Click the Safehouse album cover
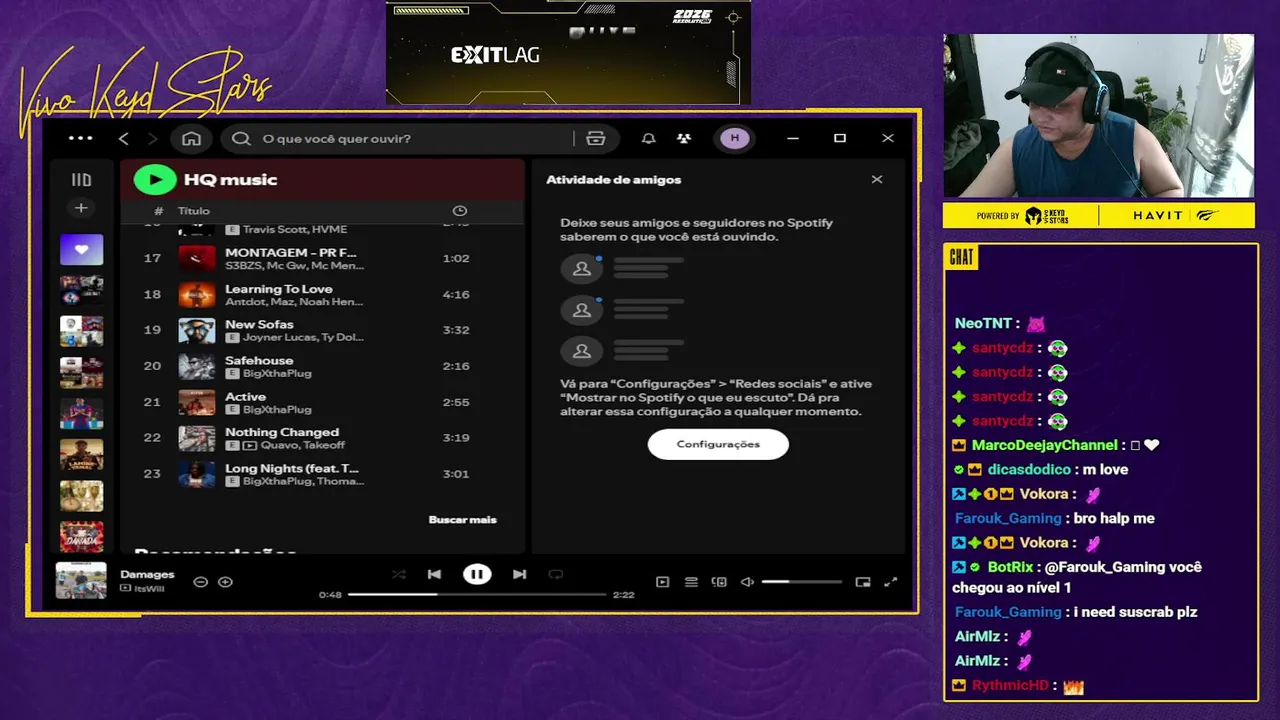Viewport: 1280px width, 720px height. pyautogui.click(x=197, y=366)
